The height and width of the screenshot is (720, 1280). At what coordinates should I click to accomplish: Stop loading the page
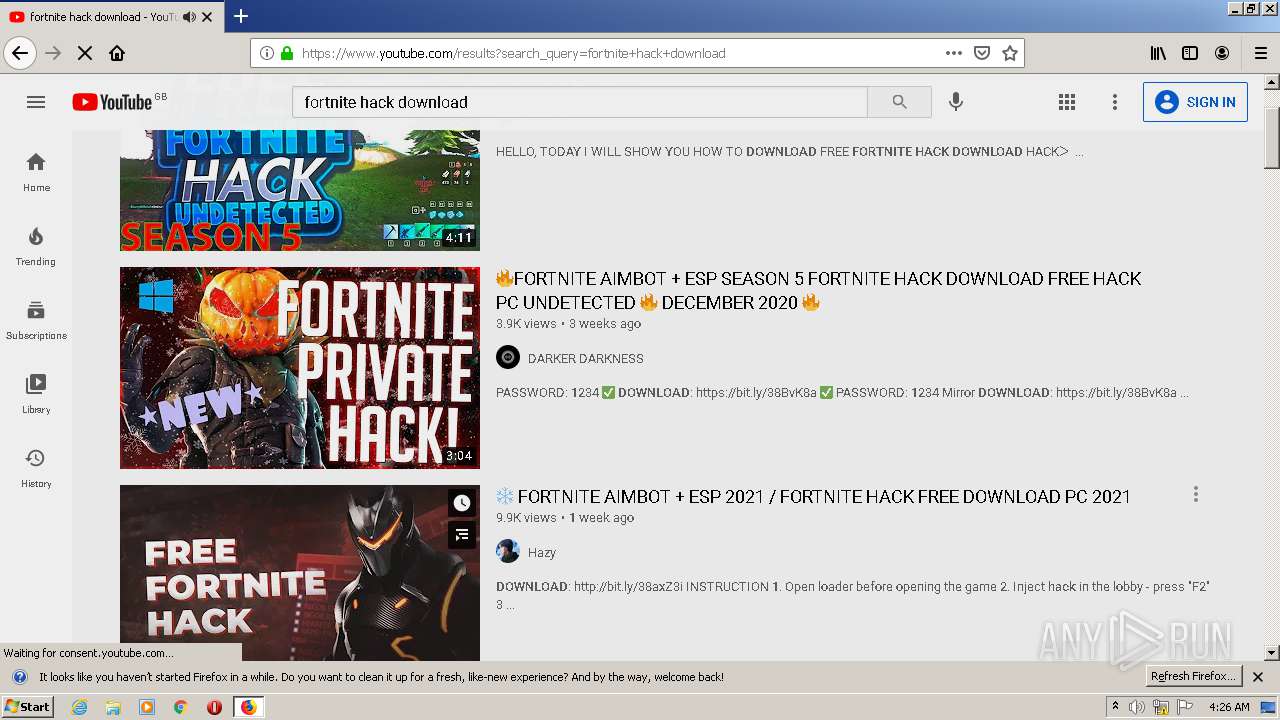point(85,53)
